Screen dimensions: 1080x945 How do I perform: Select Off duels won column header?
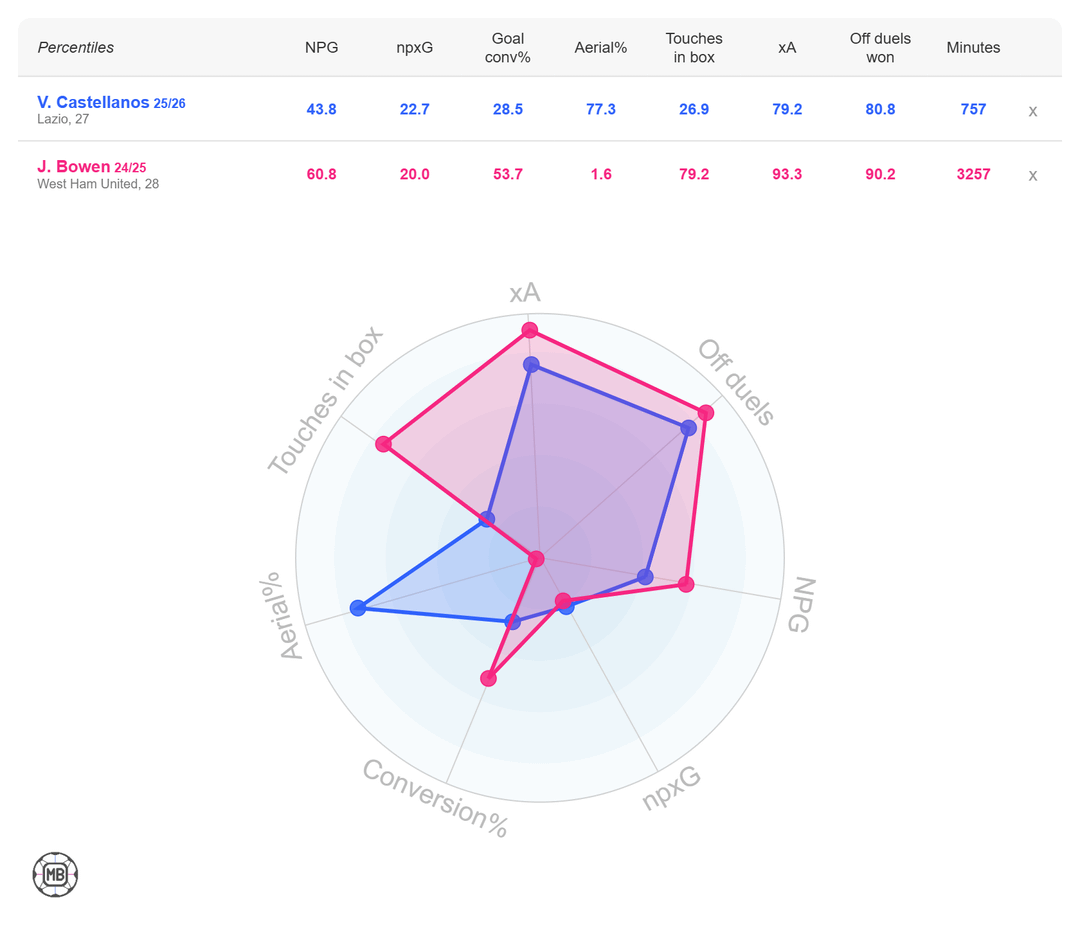click(x=880, y=48)
